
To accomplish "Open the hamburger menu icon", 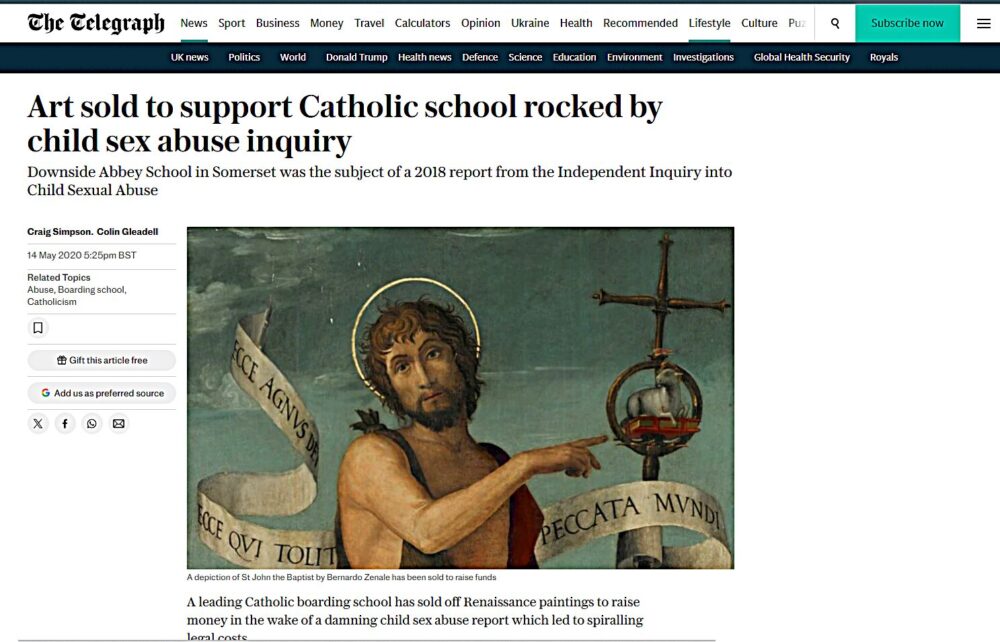I will click(x=983, y=24).
